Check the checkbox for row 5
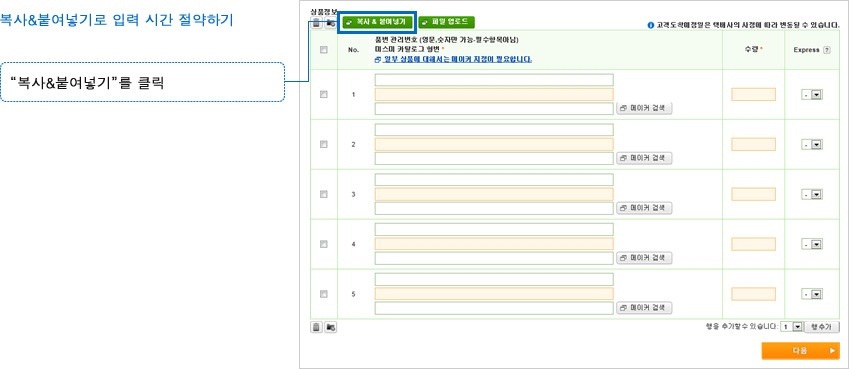This screenshot has width=849, height=369. [x=324, y=294]
